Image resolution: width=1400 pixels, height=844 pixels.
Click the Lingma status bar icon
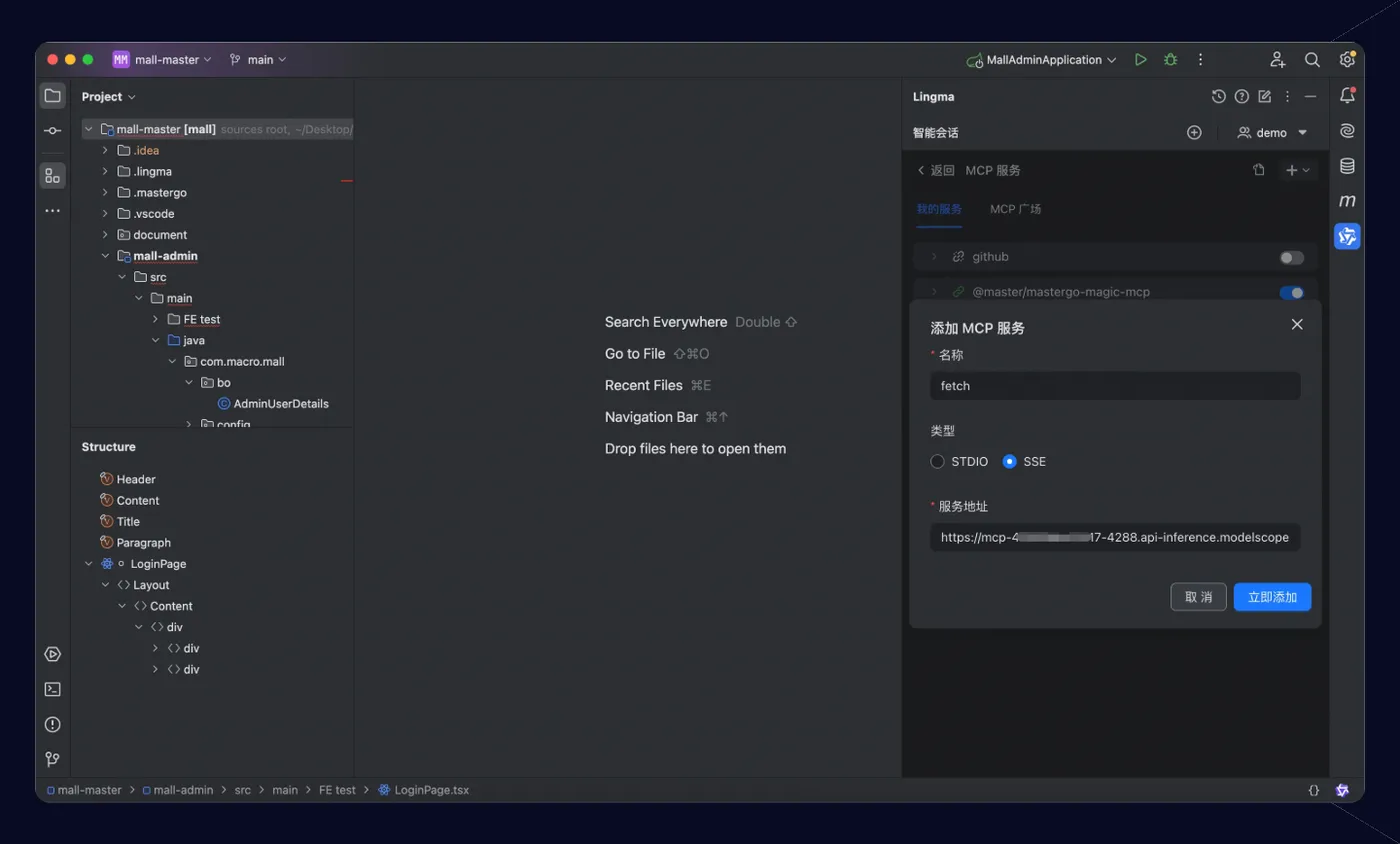pos(1342,790)
